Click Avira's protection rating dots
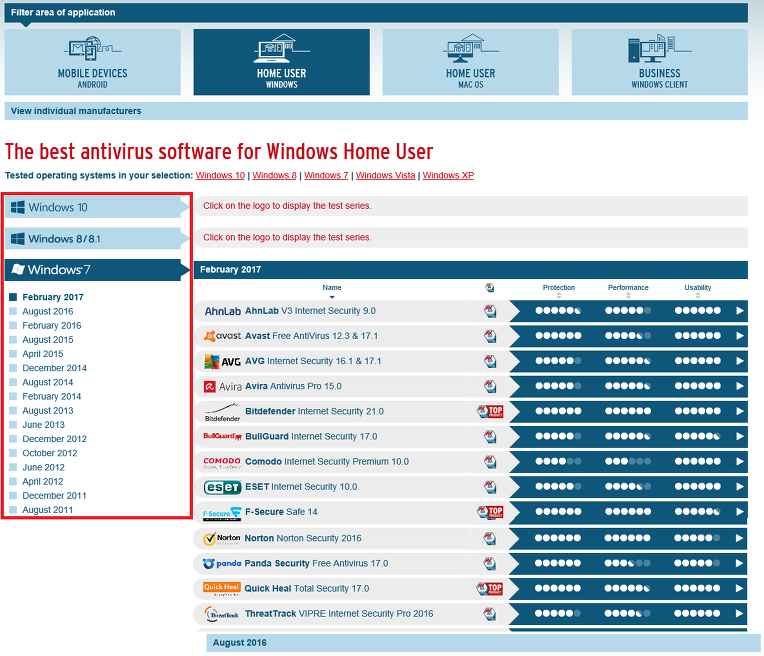 pos(558,386)
